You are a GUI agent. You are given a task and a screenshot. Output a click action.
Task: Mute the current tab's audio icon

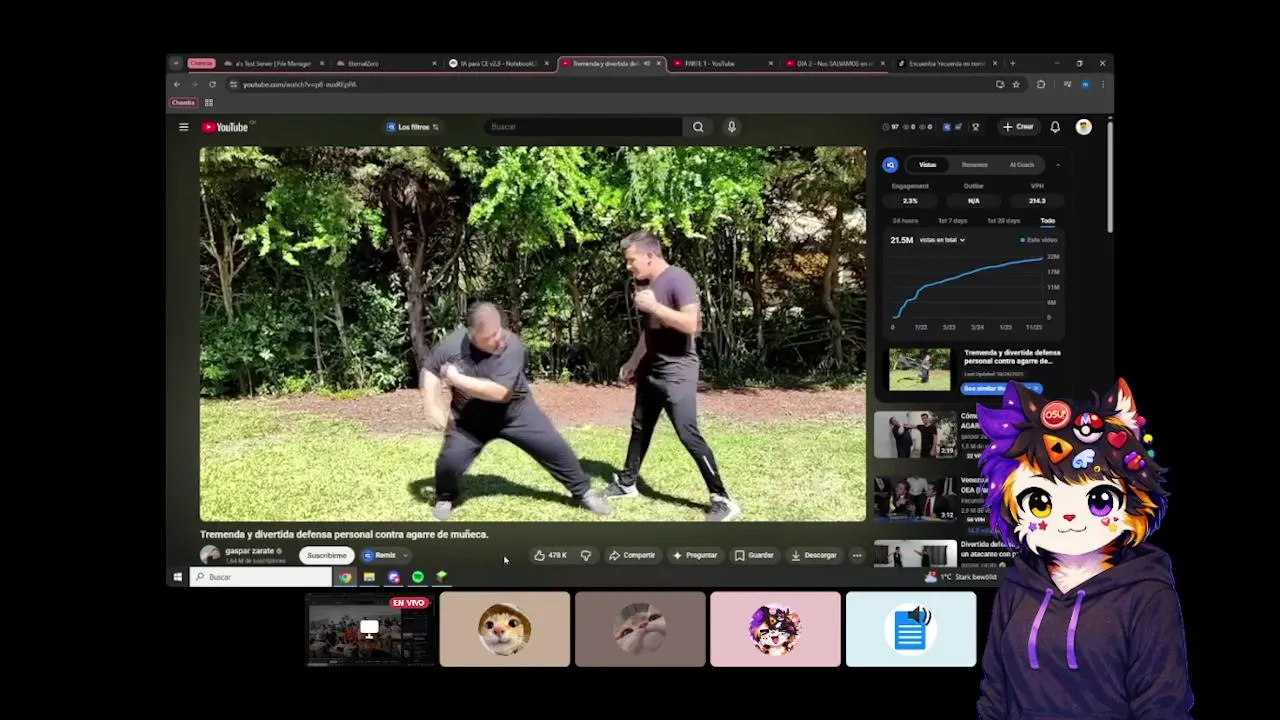646,64
